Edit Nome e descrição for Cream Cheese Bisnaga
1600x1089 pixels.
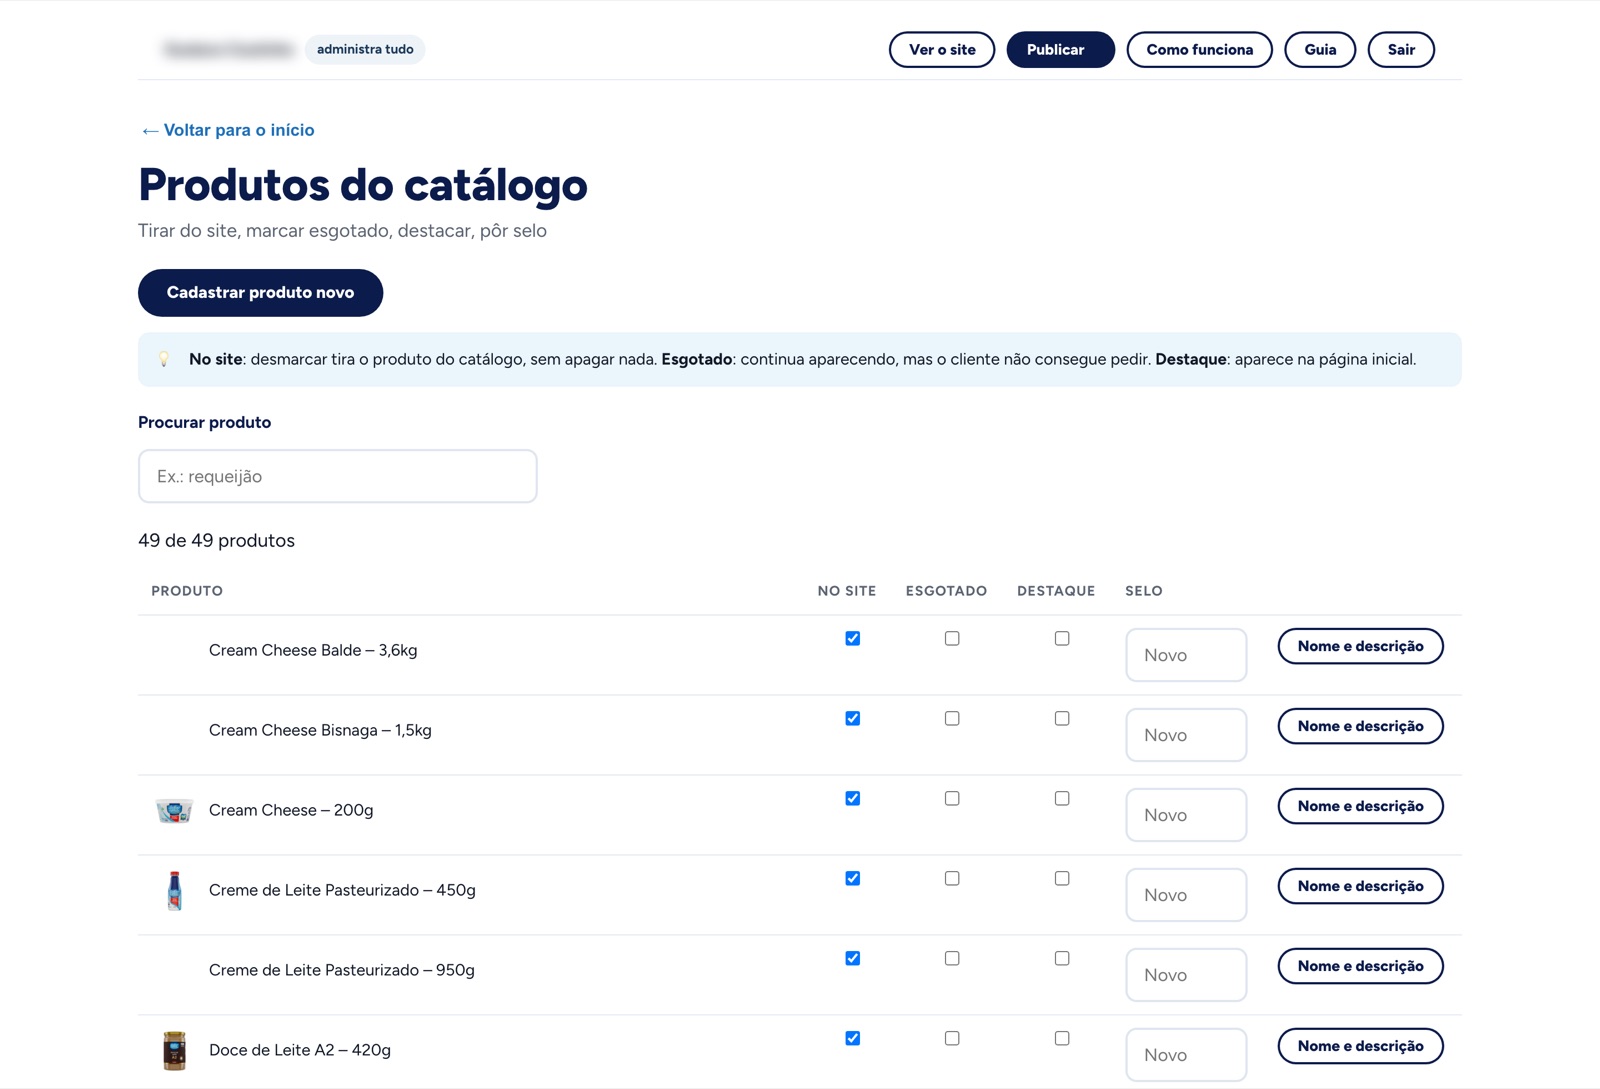(x=1360, y=726)
